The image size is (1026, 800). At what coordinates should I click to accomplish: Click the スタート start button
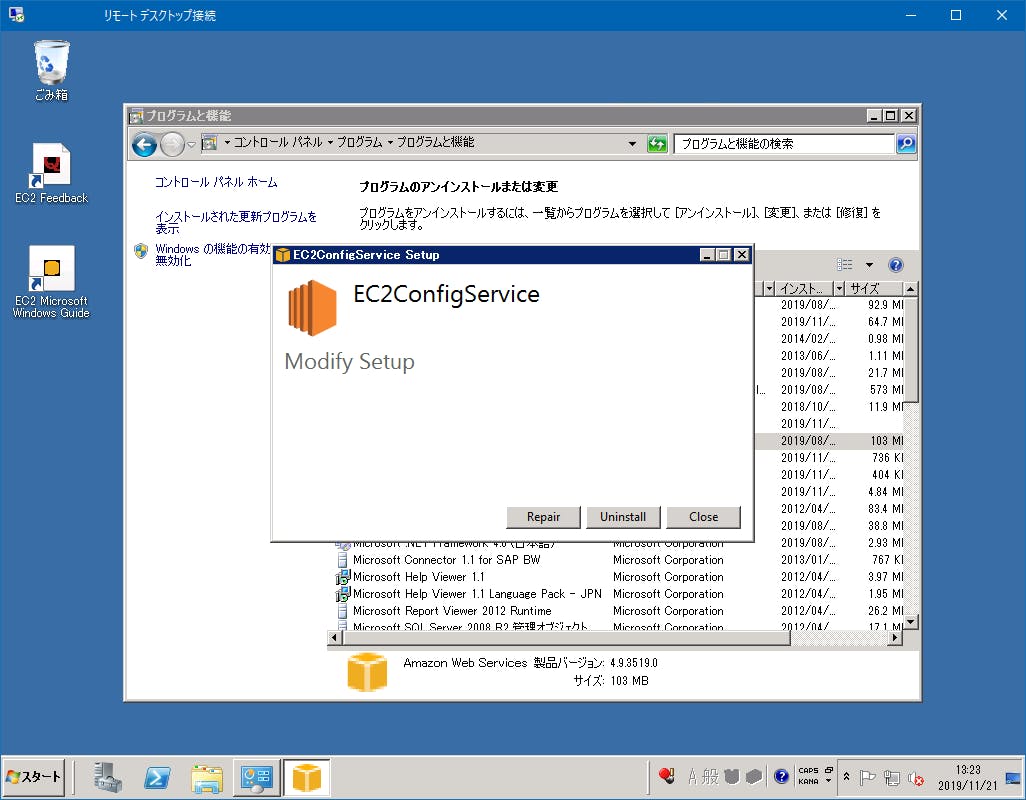coord(33,776)
